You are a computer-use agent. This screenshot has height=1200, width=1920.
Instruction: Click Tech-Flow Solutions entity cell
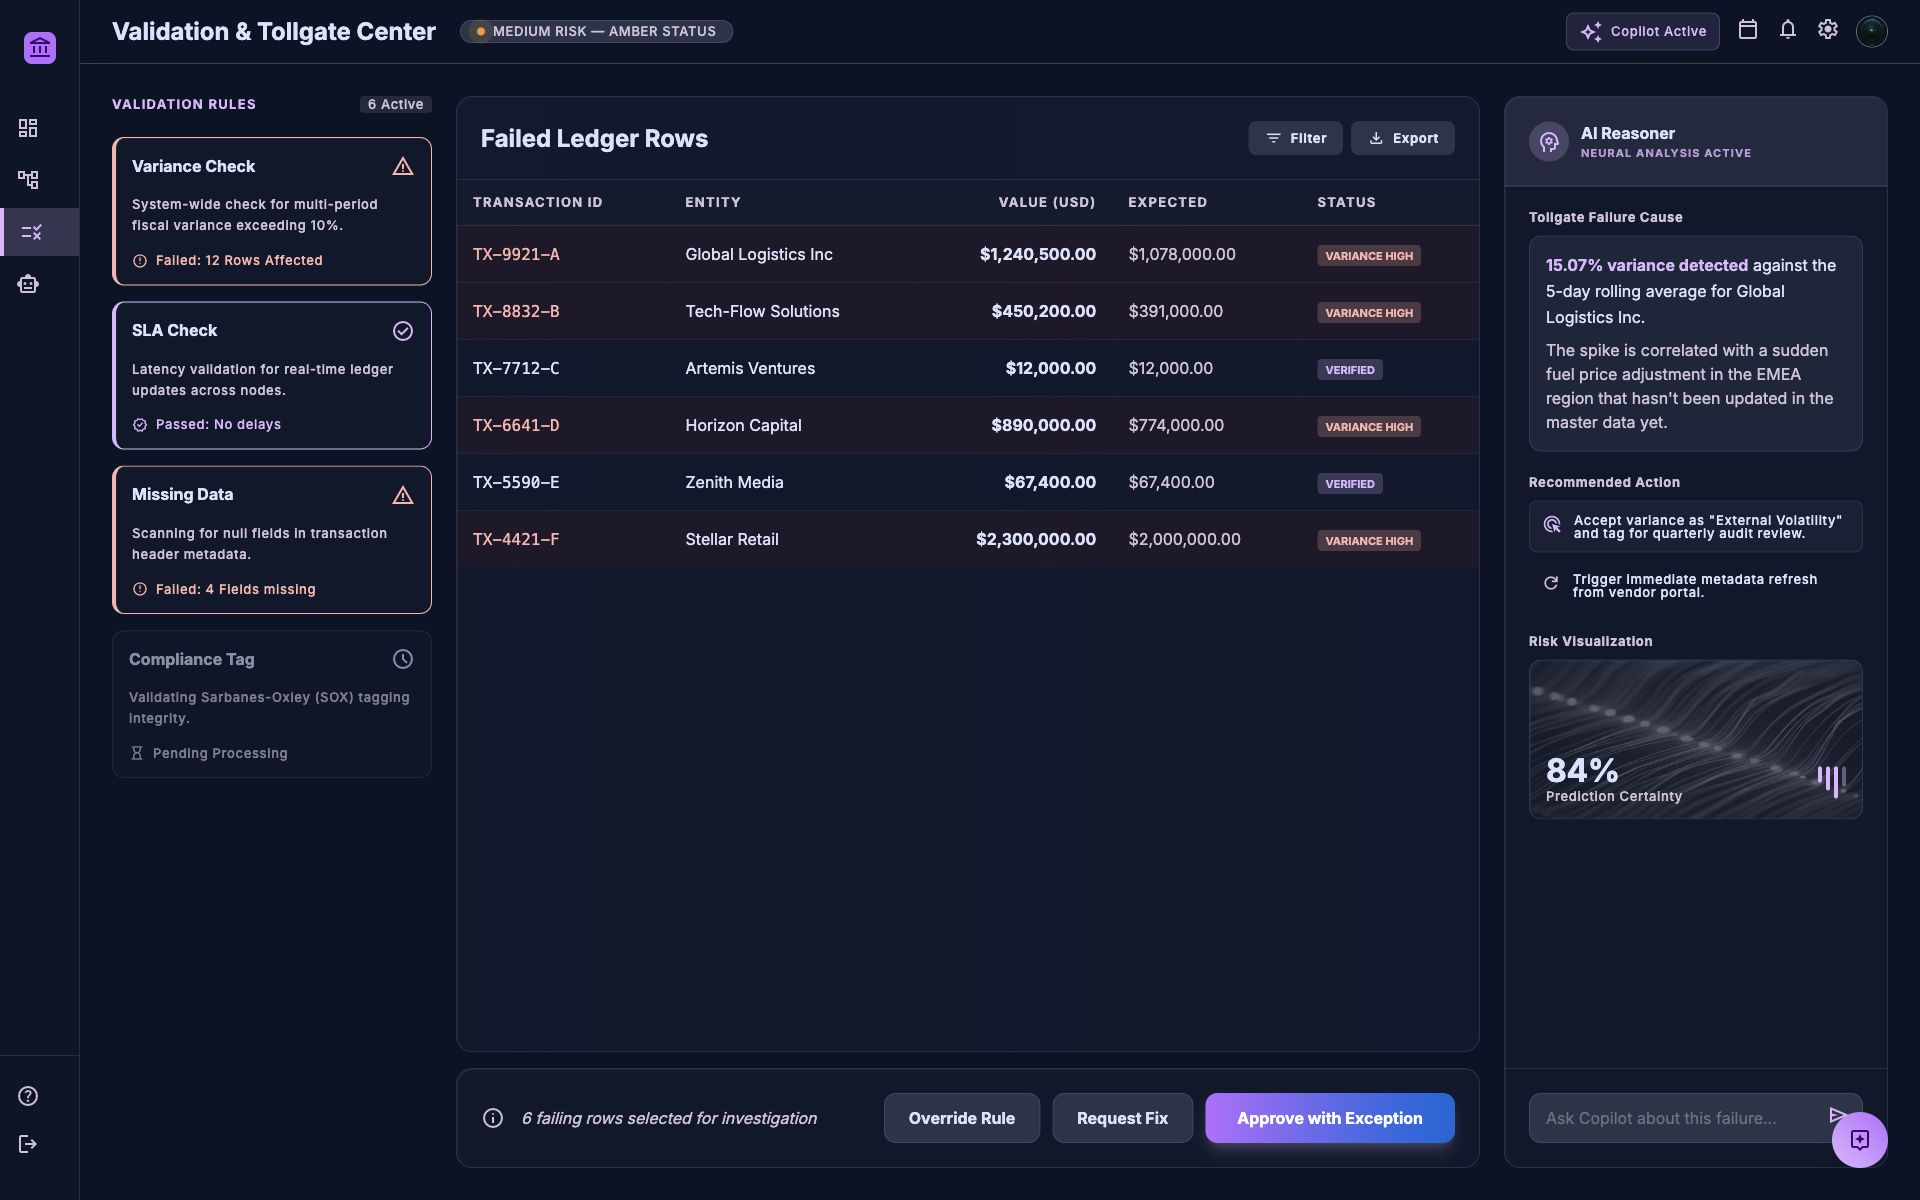pos(762,311)
